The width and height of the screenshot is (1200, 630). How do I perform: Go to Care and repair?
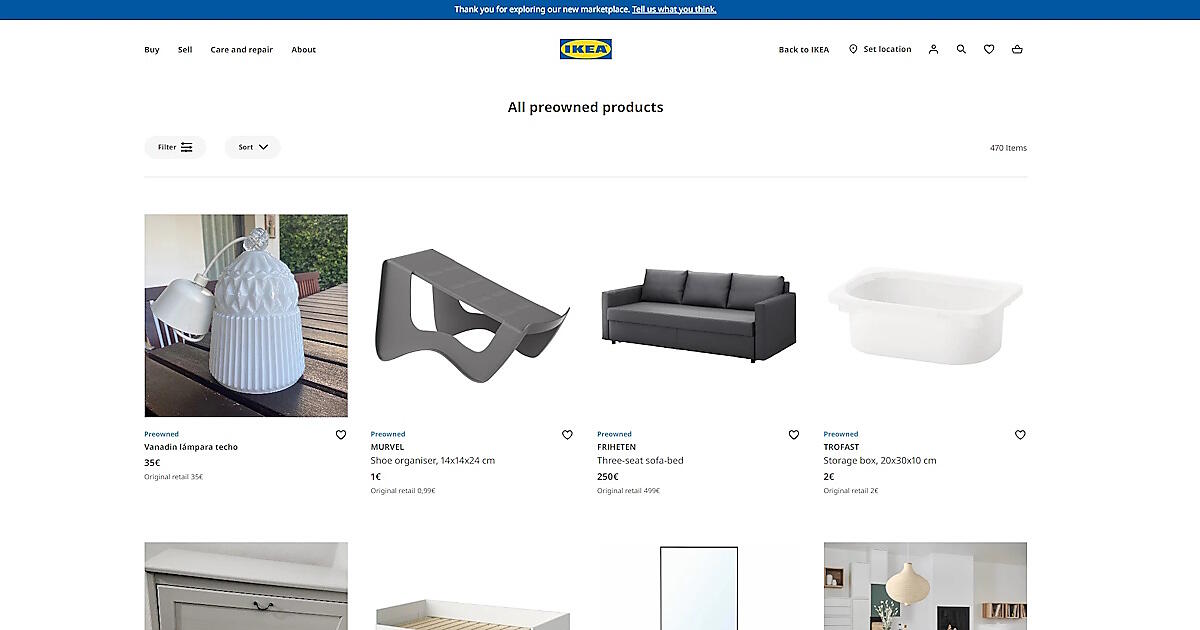(x=241, y=50)
